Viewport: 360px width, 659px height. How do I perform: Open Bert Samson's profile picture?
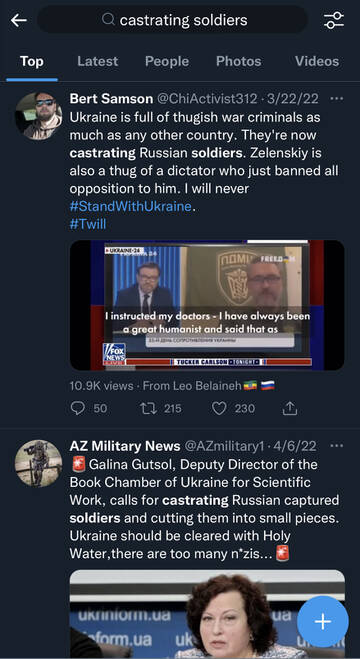[39, 116]
